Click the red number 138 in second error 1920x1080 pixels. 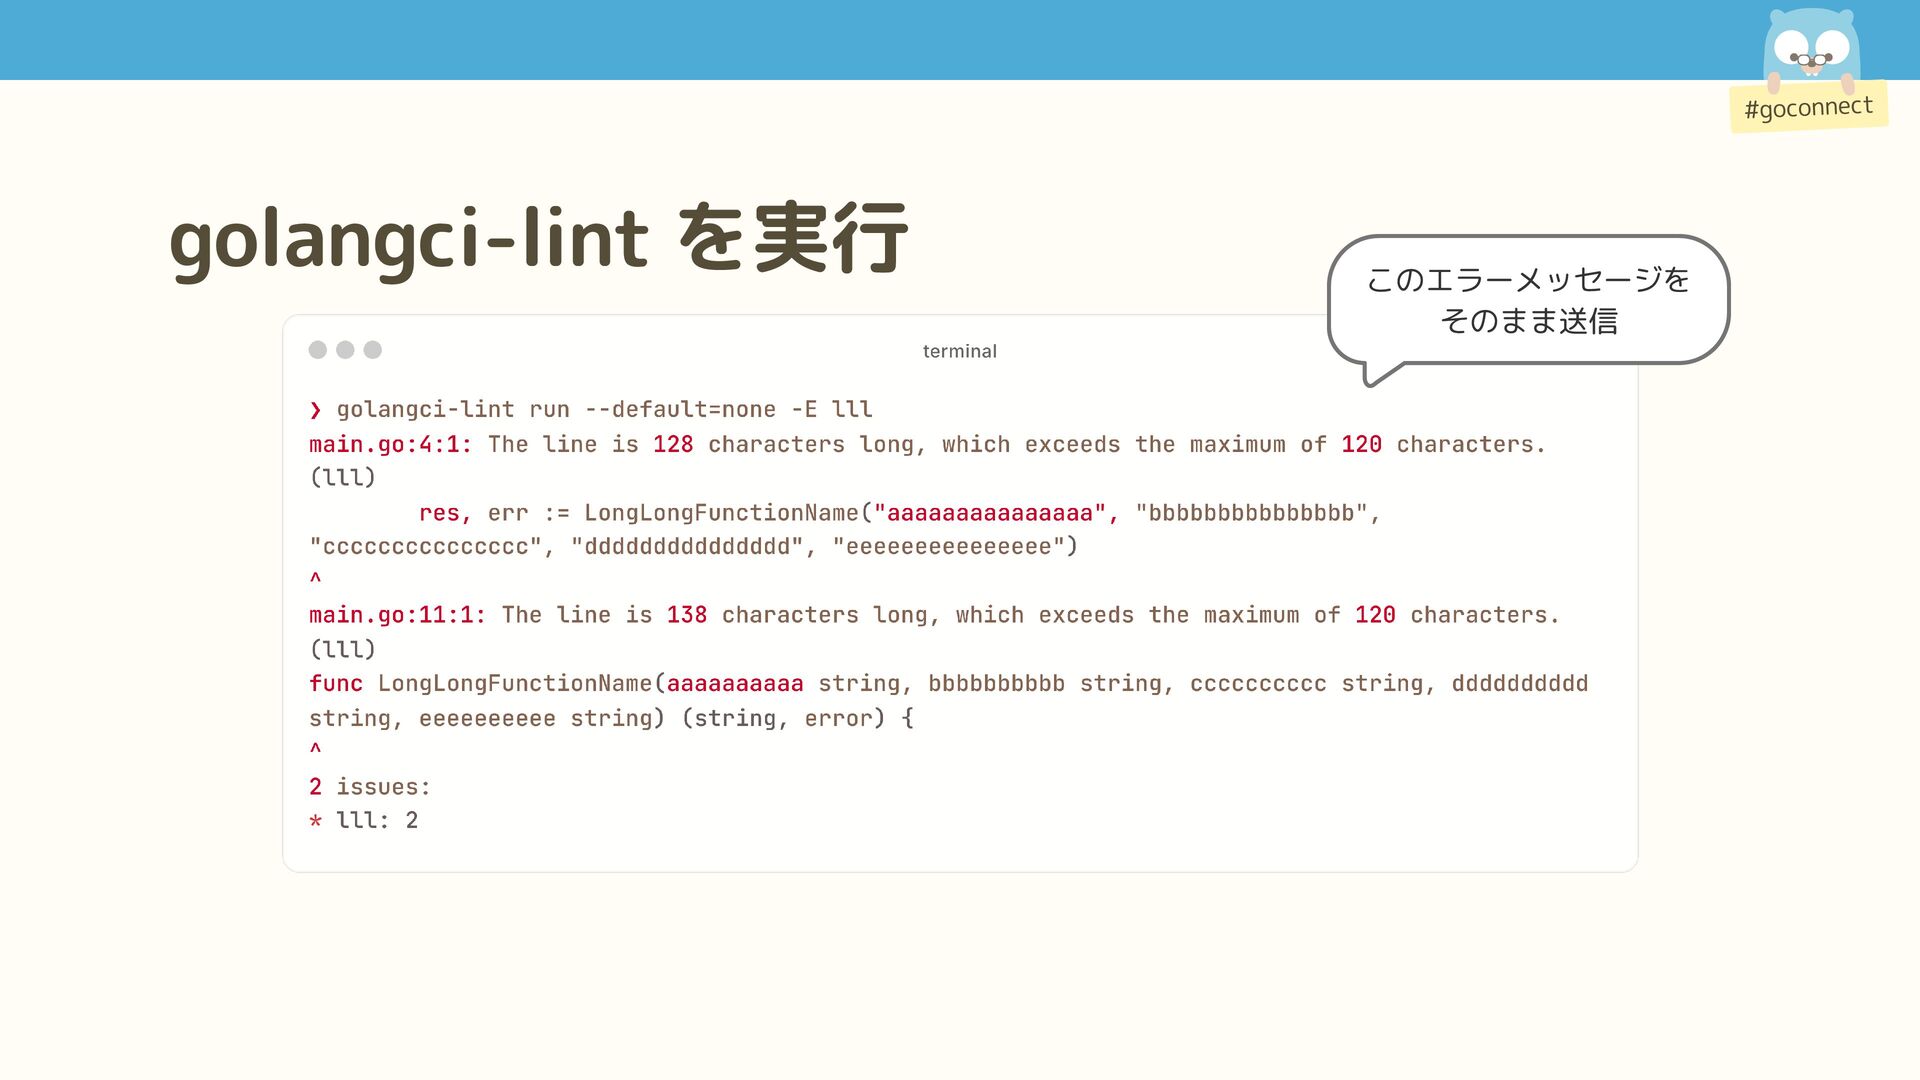click(687, 615)
